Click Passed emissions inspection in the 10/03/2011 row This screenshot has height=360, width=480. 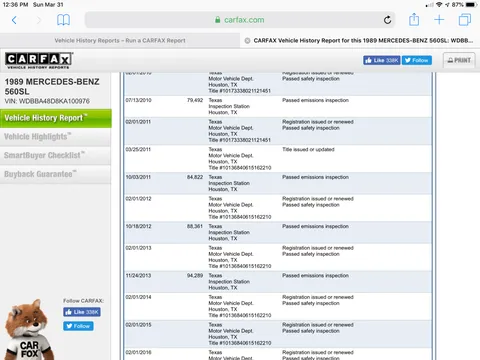315,177
